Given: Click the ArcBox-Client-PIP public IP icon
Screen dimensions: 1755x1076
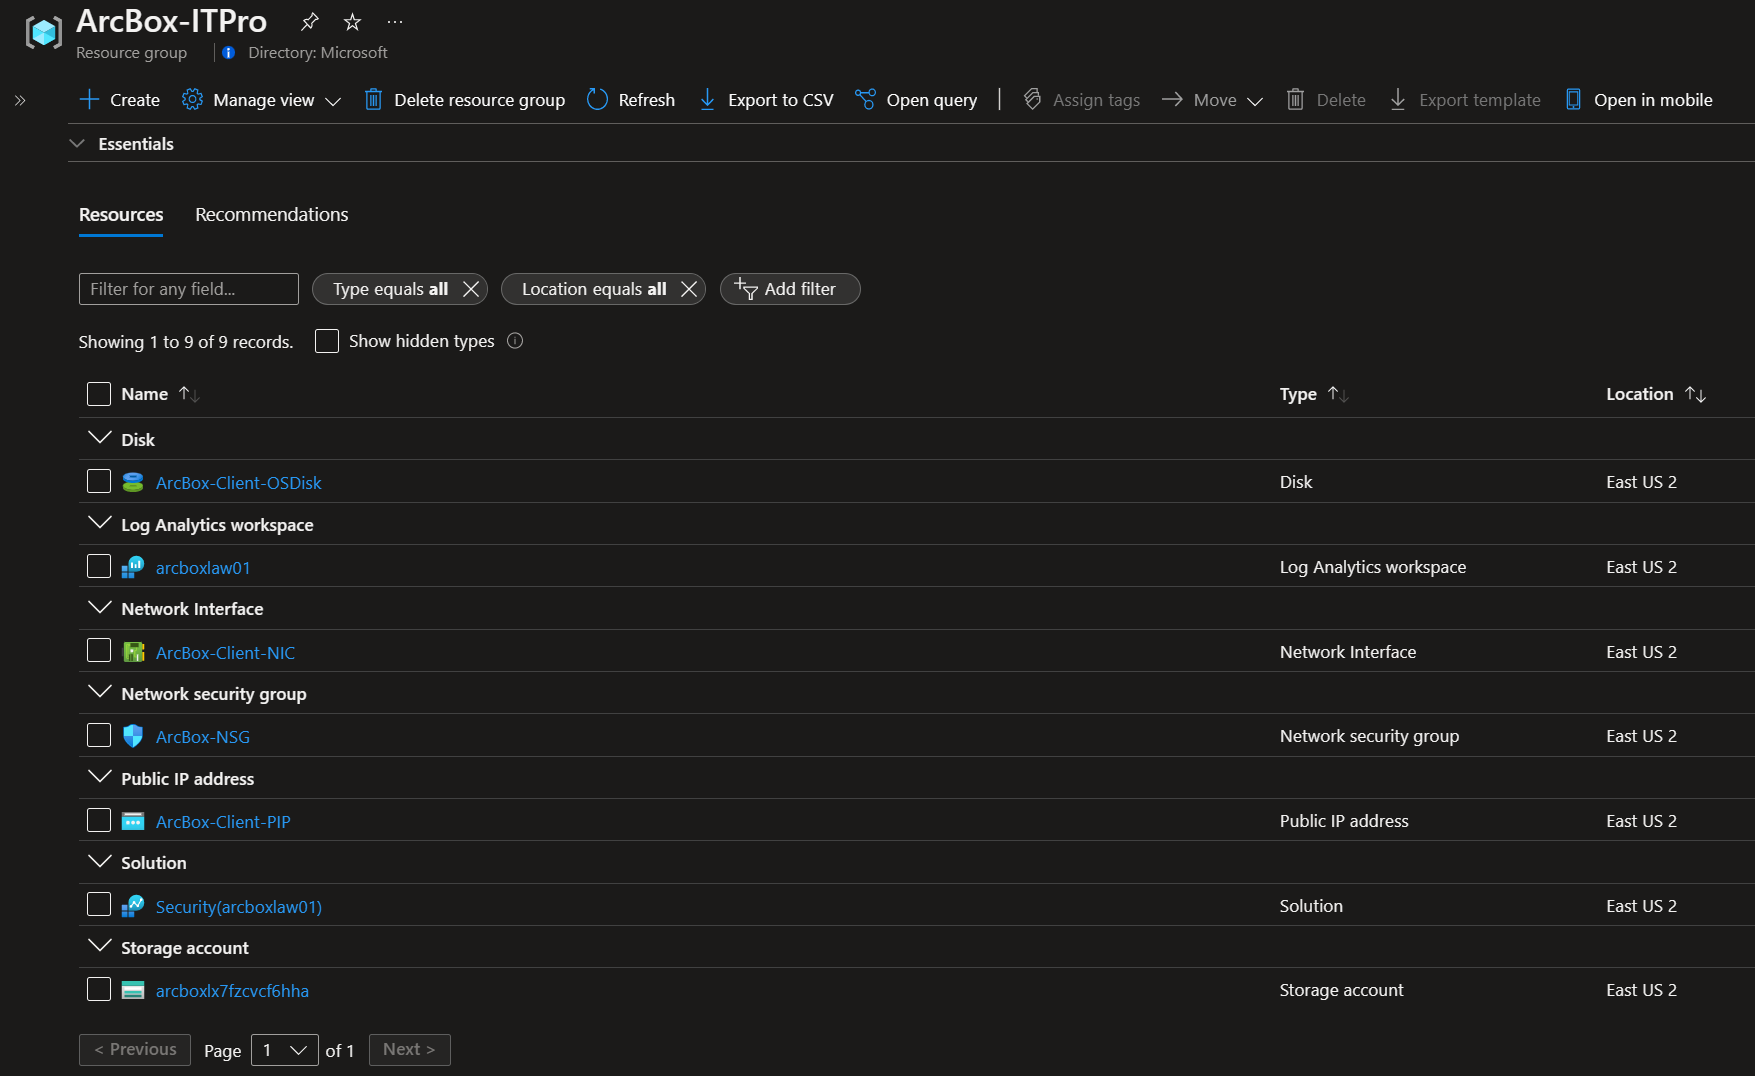Looking at the screenshot, I should click(133, 821).
